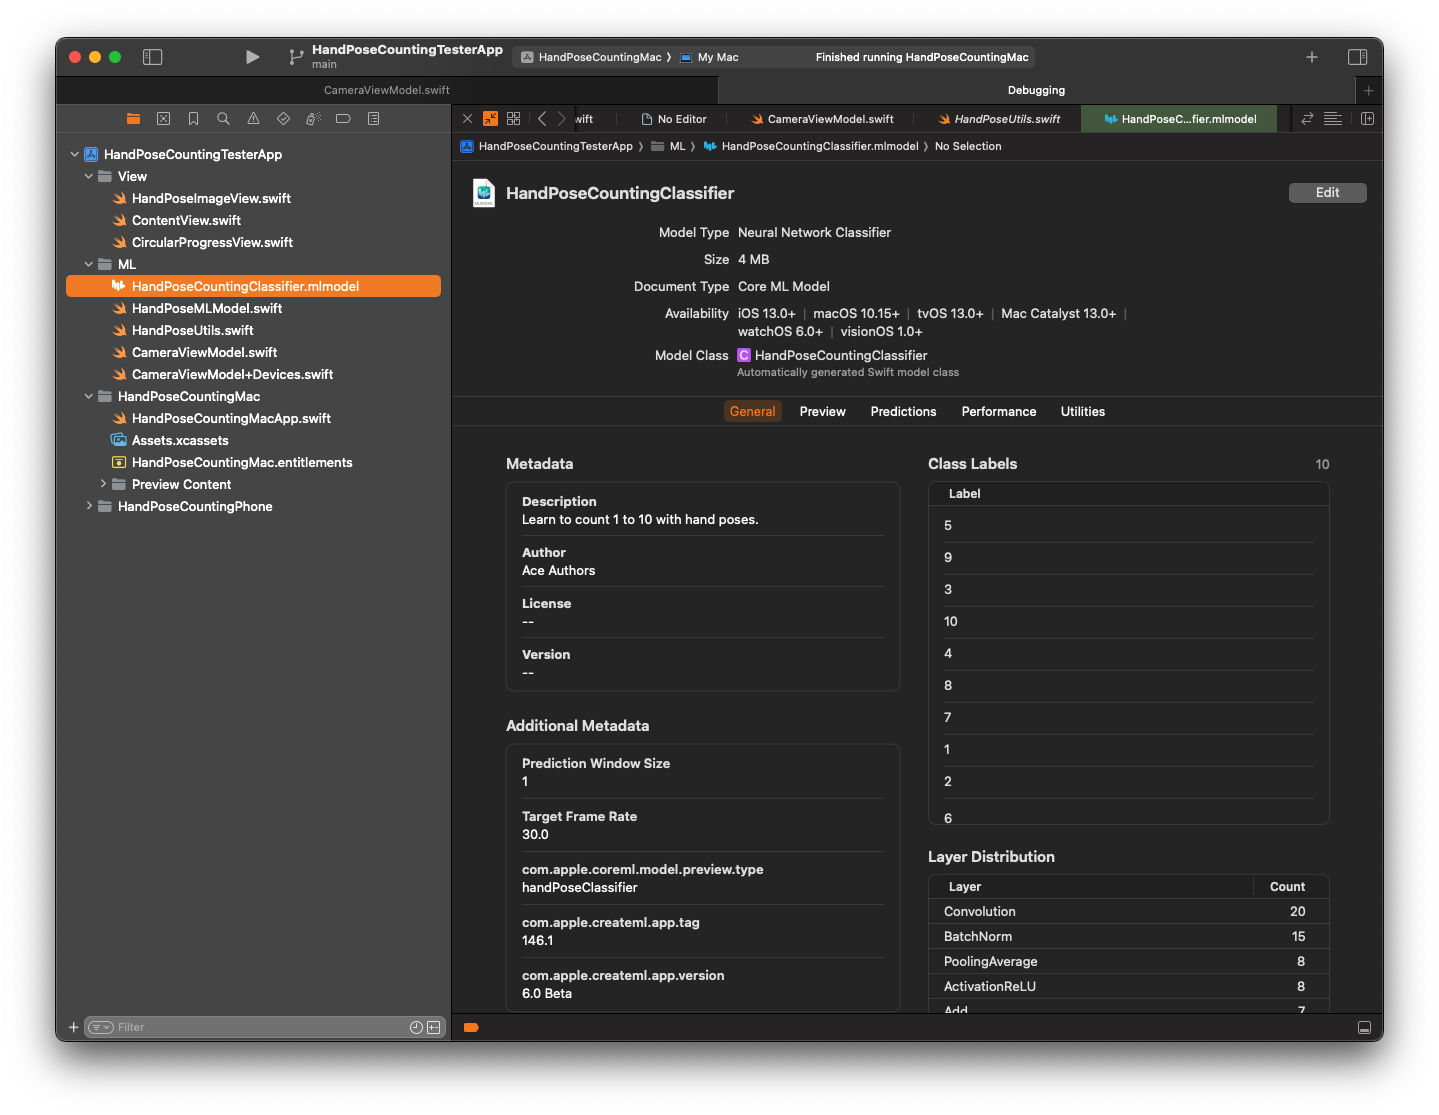Screen dimensions: 1439x1115
Task: Select the Debugging window tab
Action: point(1036,90)
